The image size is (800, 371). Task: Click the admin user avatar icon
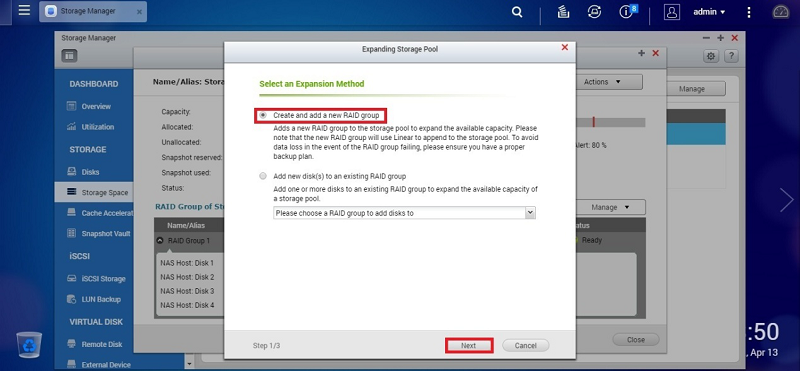672,12
